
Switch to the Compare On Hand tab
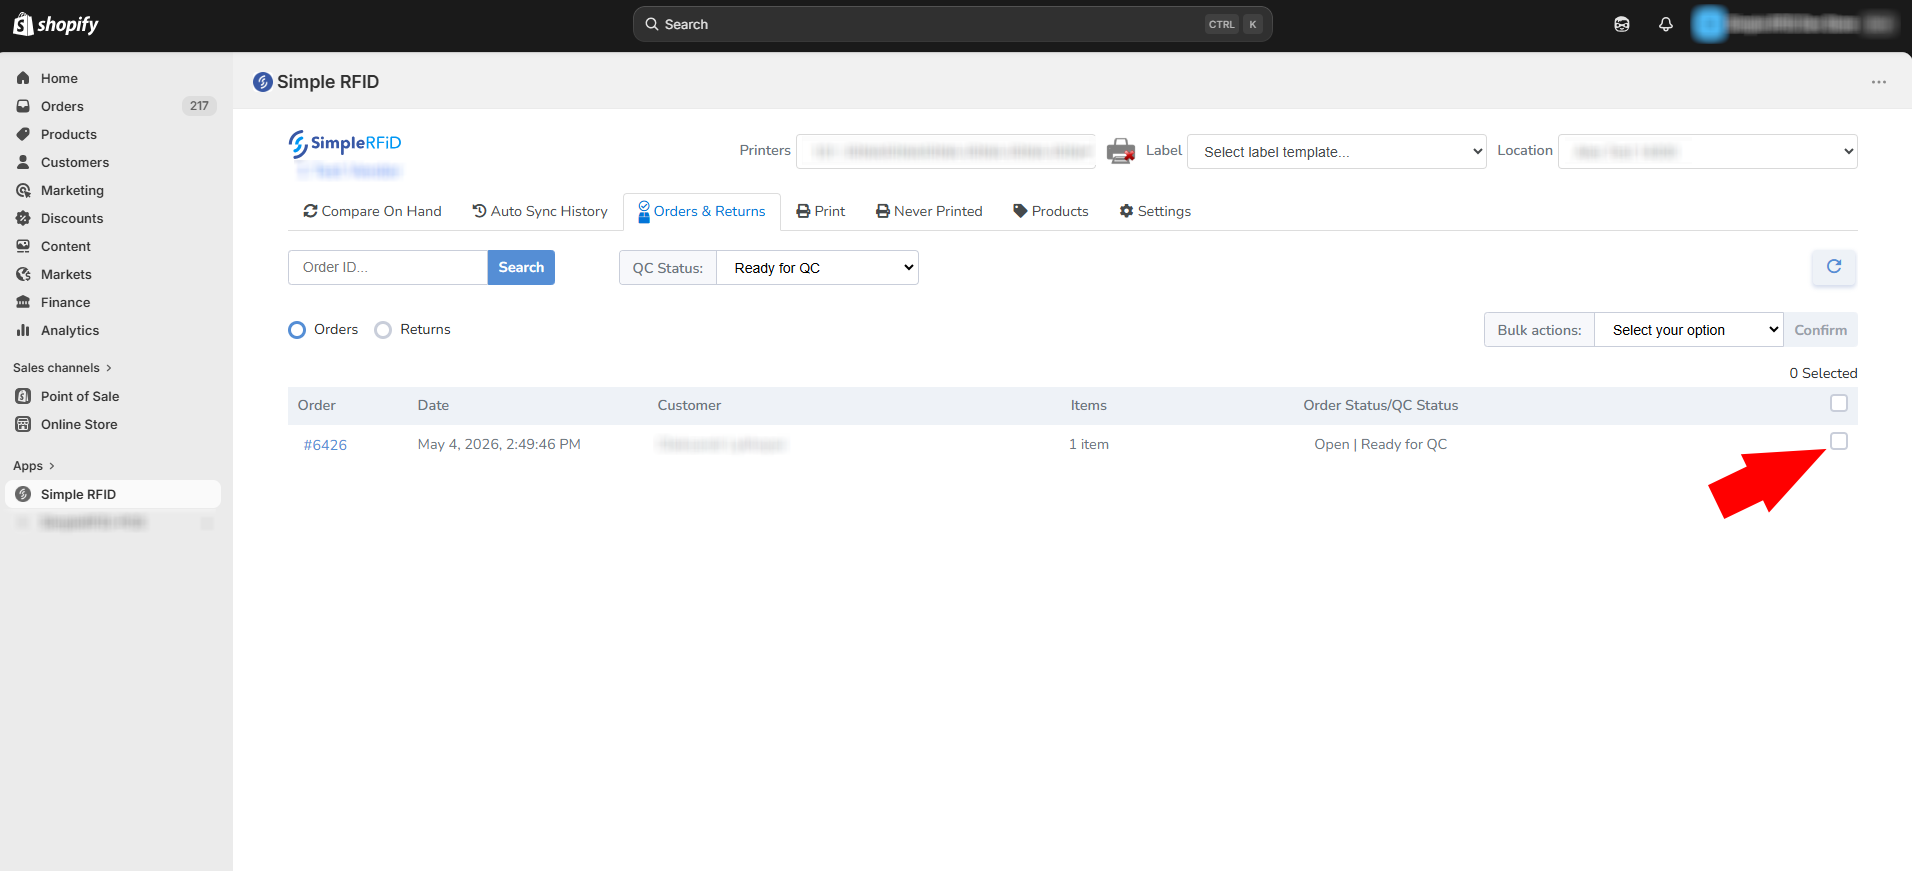[372, 211]
